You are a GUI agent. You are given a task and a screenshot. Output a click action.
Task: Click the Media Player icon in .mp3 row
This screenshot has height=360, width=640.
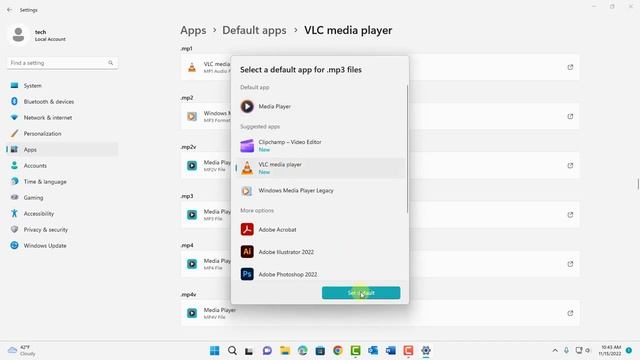192,215
